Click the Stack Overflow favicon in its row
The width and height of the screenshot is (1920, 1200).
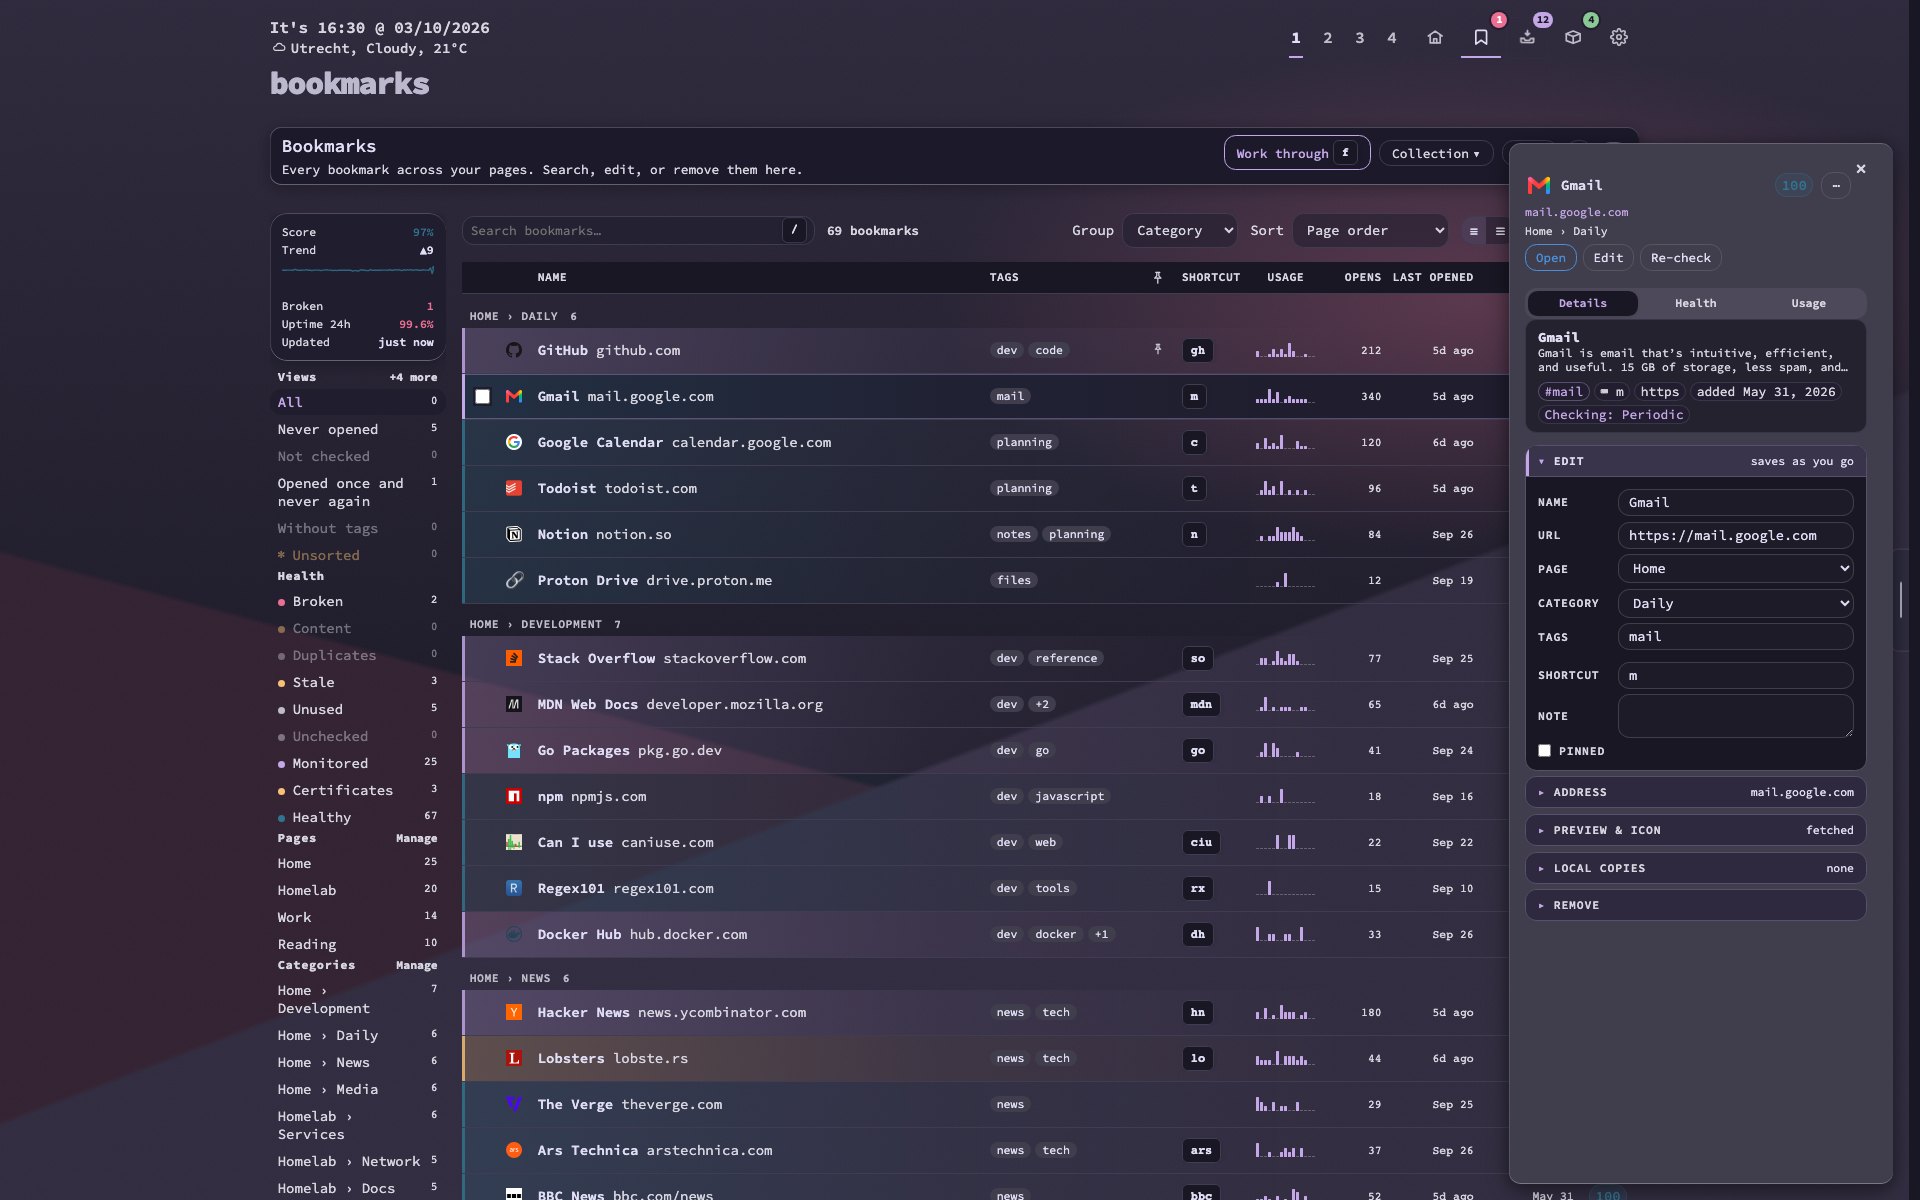[x=514, y=658]
